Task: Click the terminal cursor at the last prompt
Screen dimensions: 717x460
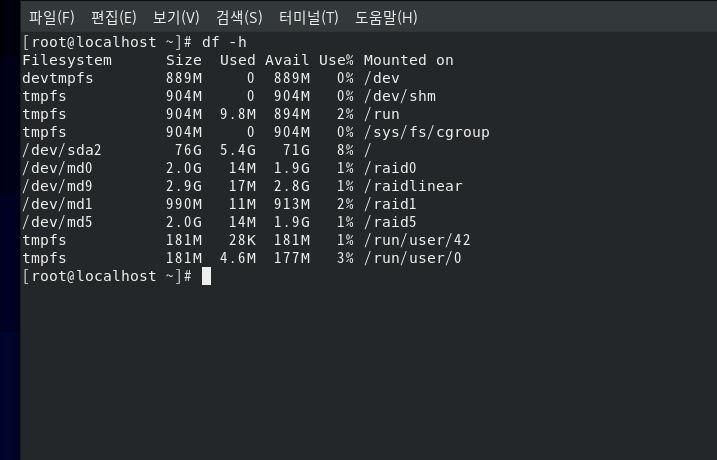Action: pos(207,276)
